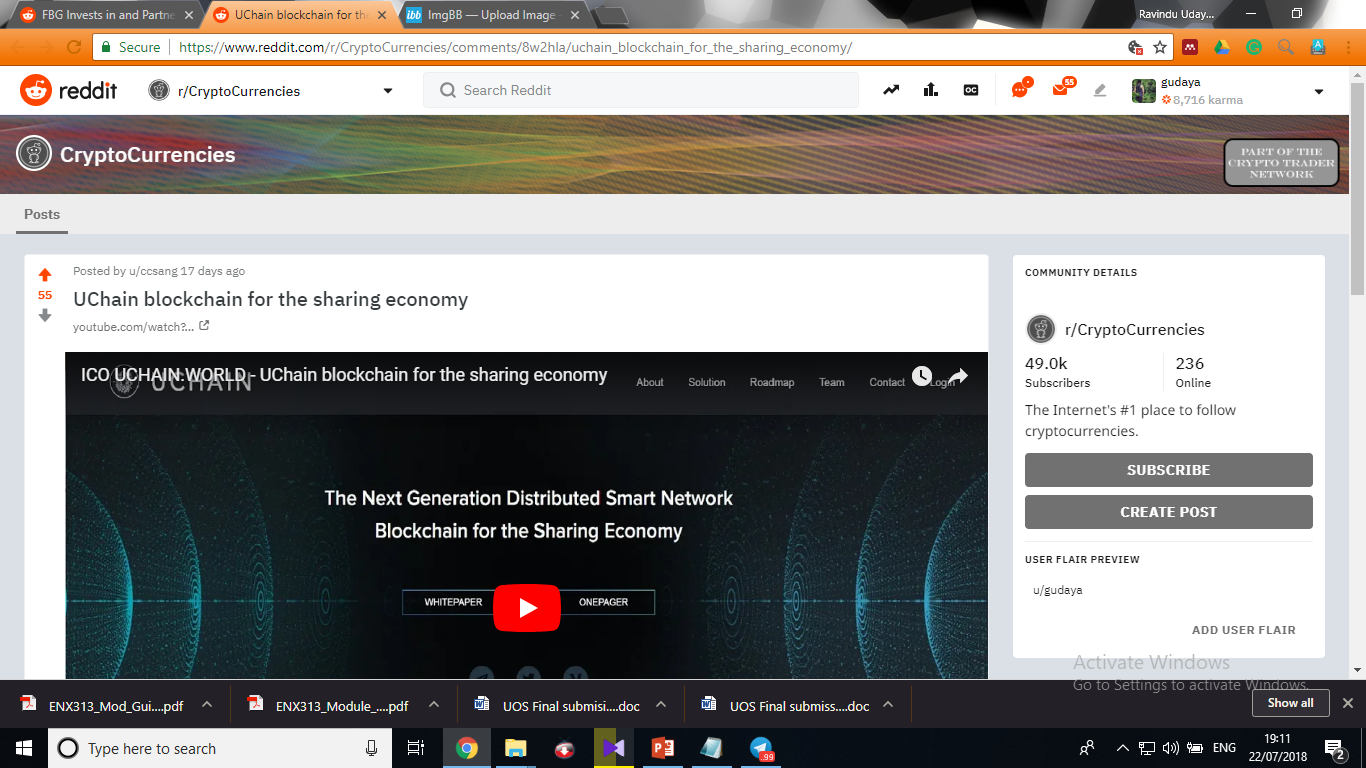Viewport: 1366px width, 768px height.
Task: Click ADD USER FLAIR
Action: click(1244, 630)
